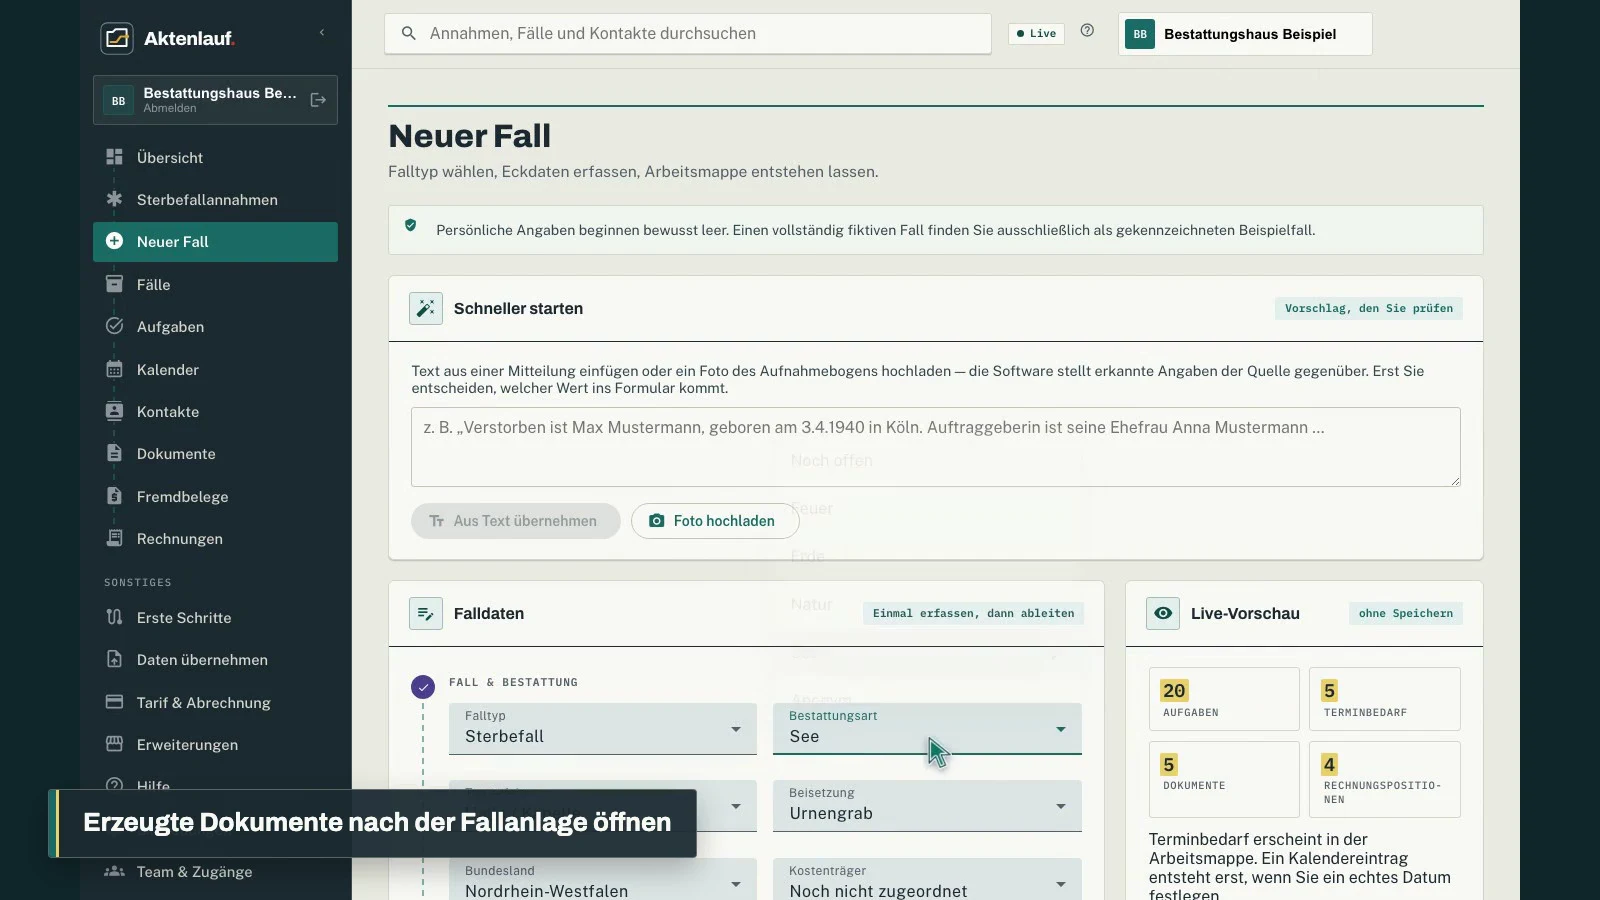Open Rechnungen from the sidebar
Screen dimensions: 1600x900
coord(215,538)
